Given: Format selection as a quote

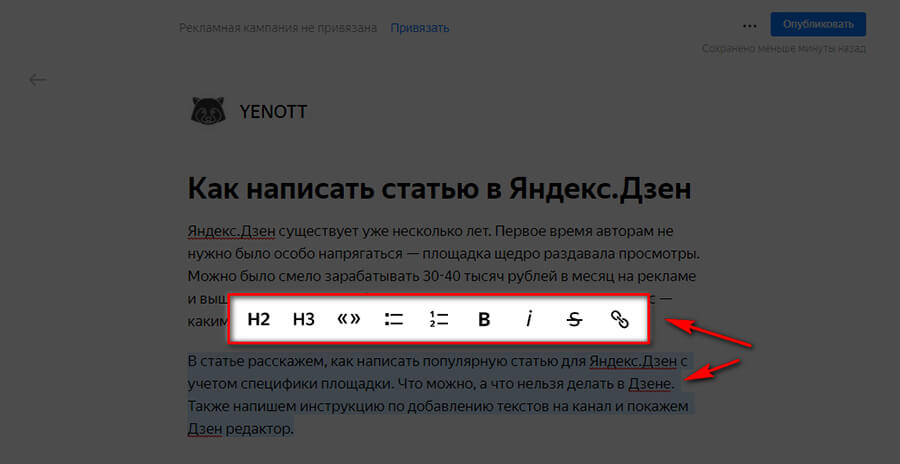Looking at the screenshot, I should [348, 320].
